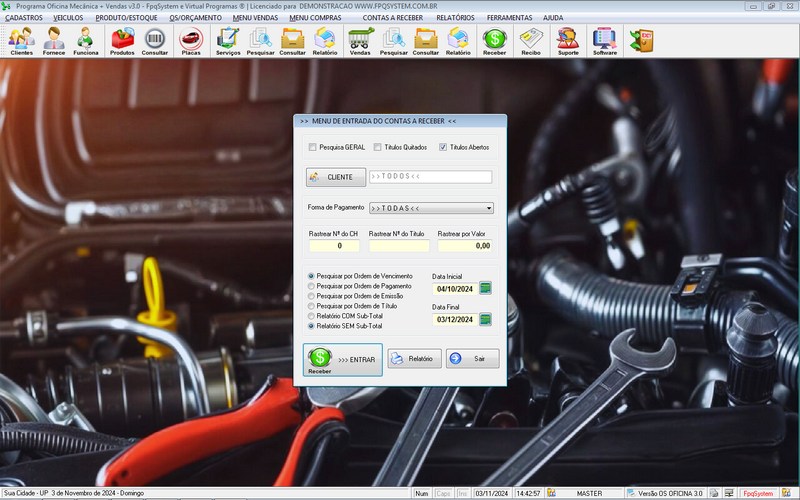Check the Títulos Quitados checkbox
Viewport: 800px width, 500px height.
[x=378, y=147]
